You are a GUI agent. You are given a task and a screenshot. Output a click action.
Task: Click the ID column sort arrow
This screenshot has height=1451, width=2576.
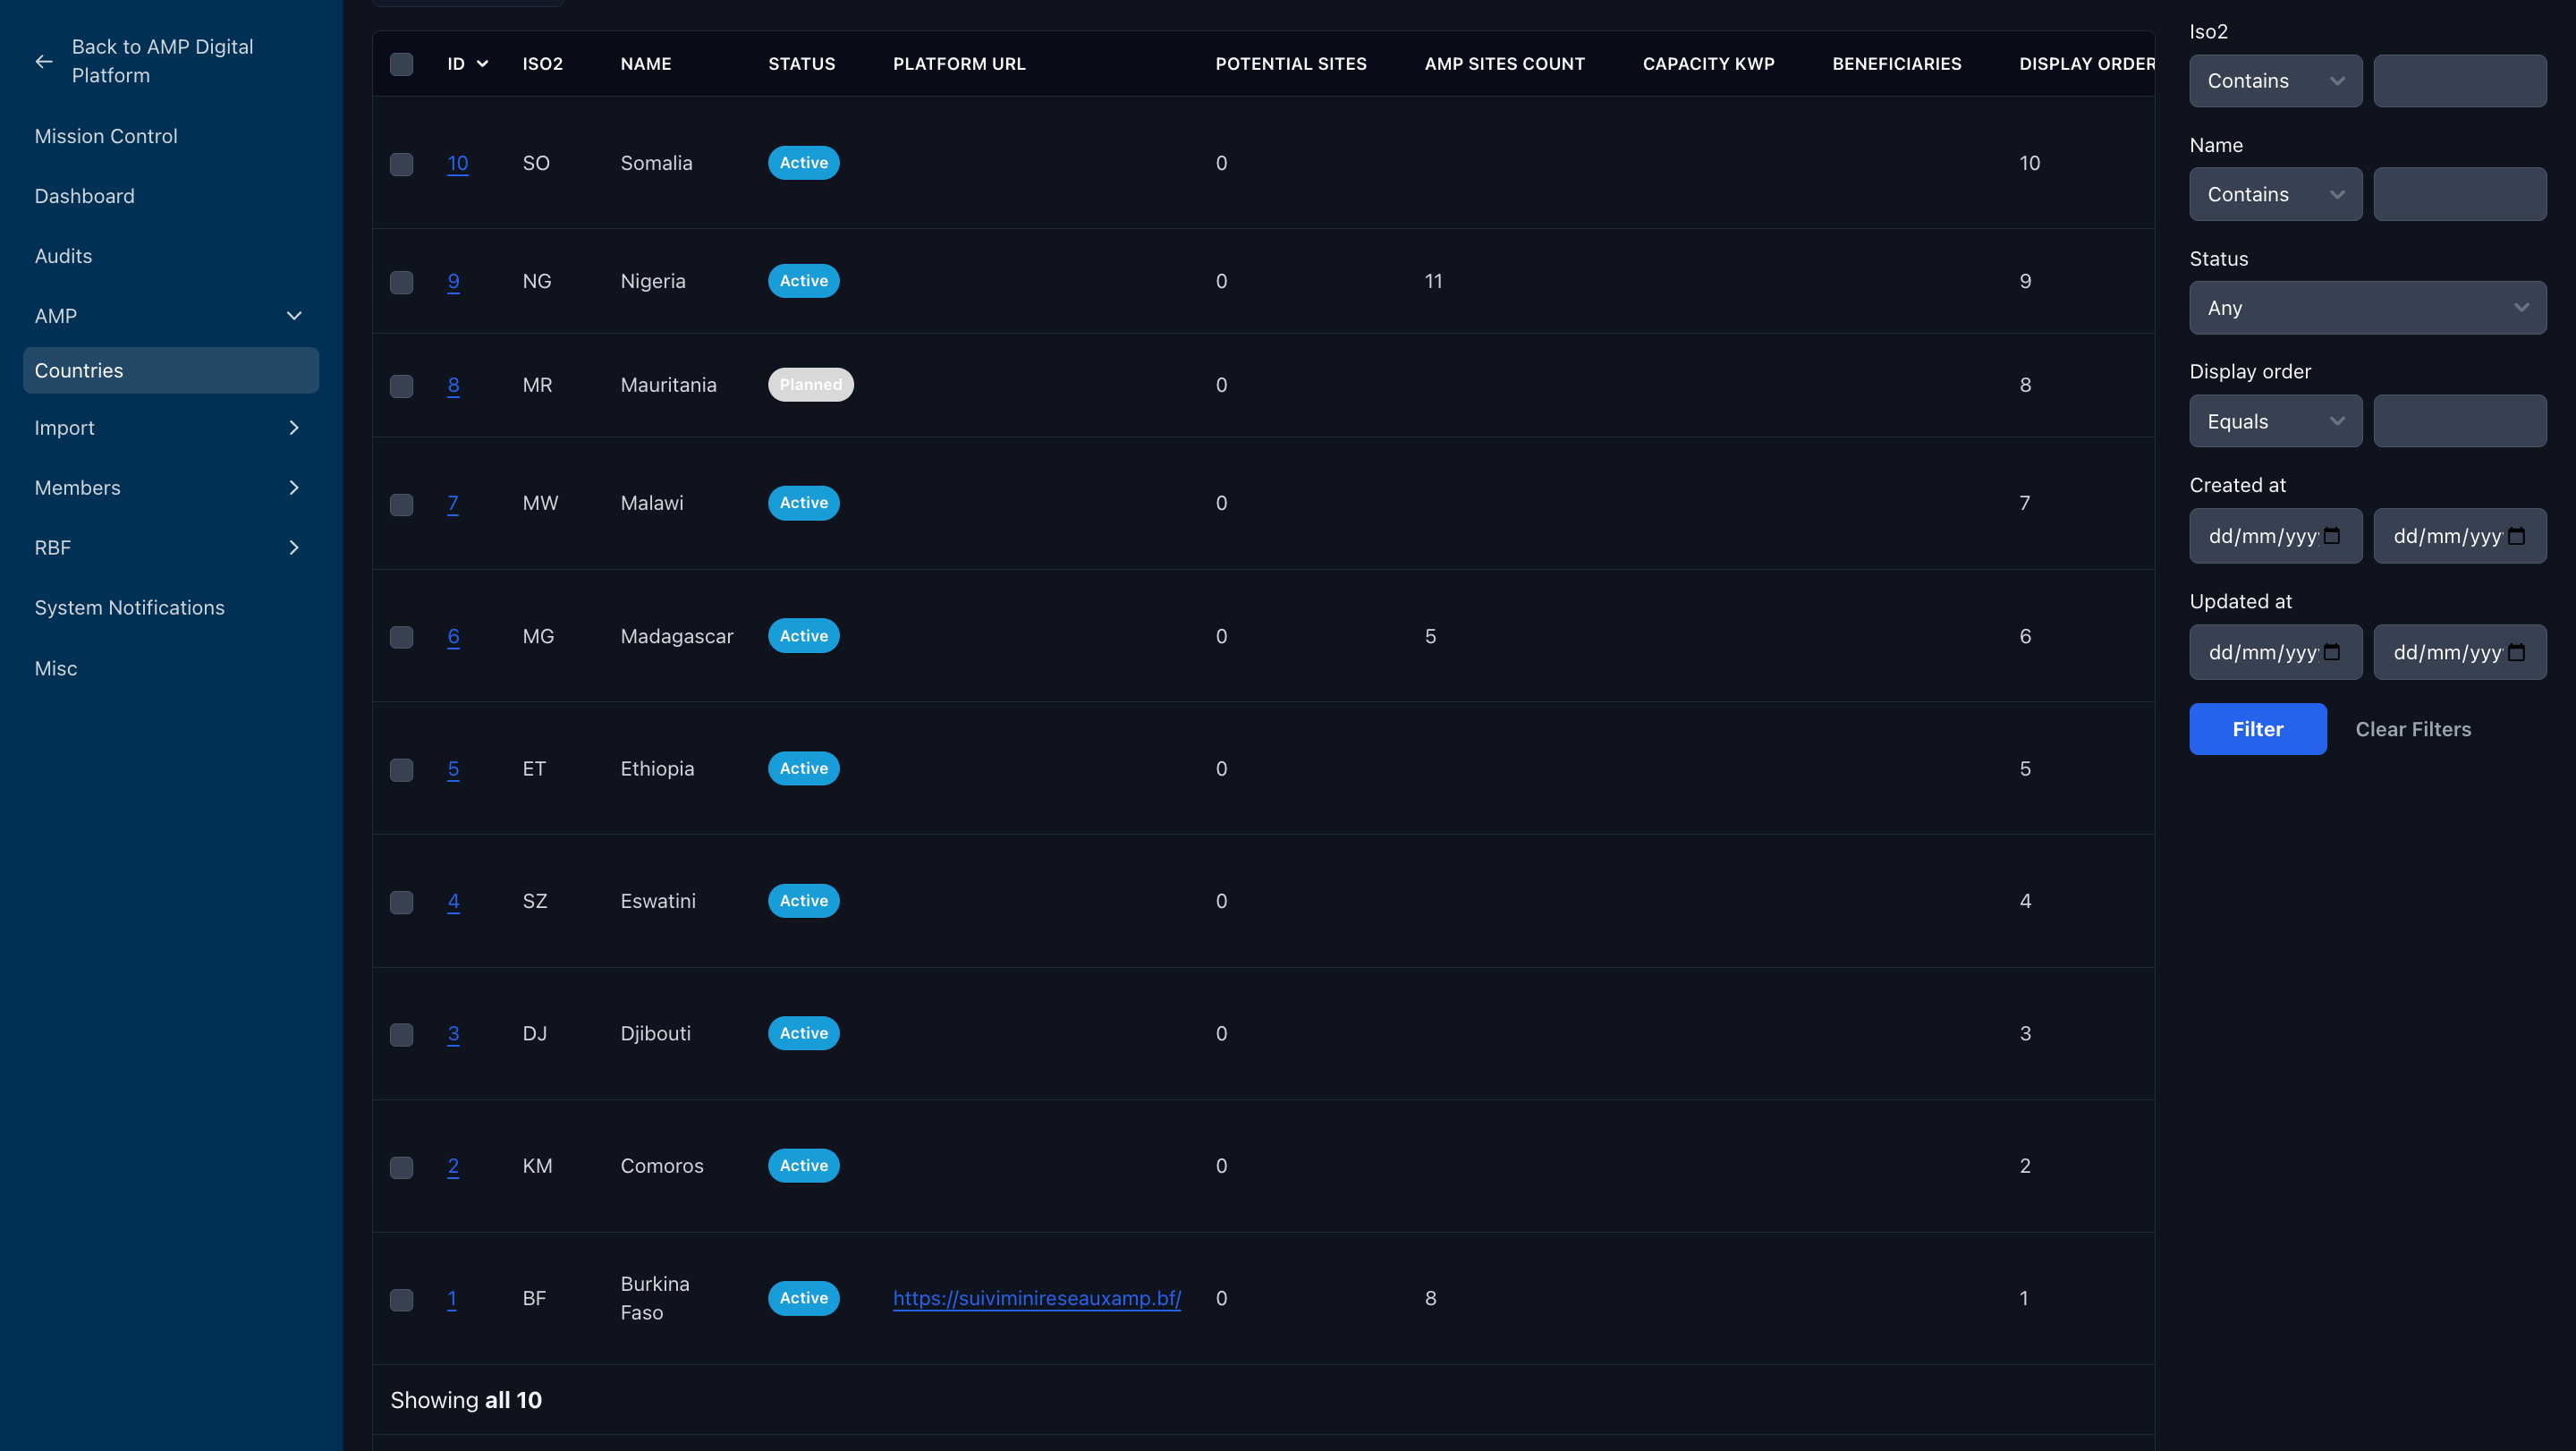pyautogui.click(x=482, y=64)
